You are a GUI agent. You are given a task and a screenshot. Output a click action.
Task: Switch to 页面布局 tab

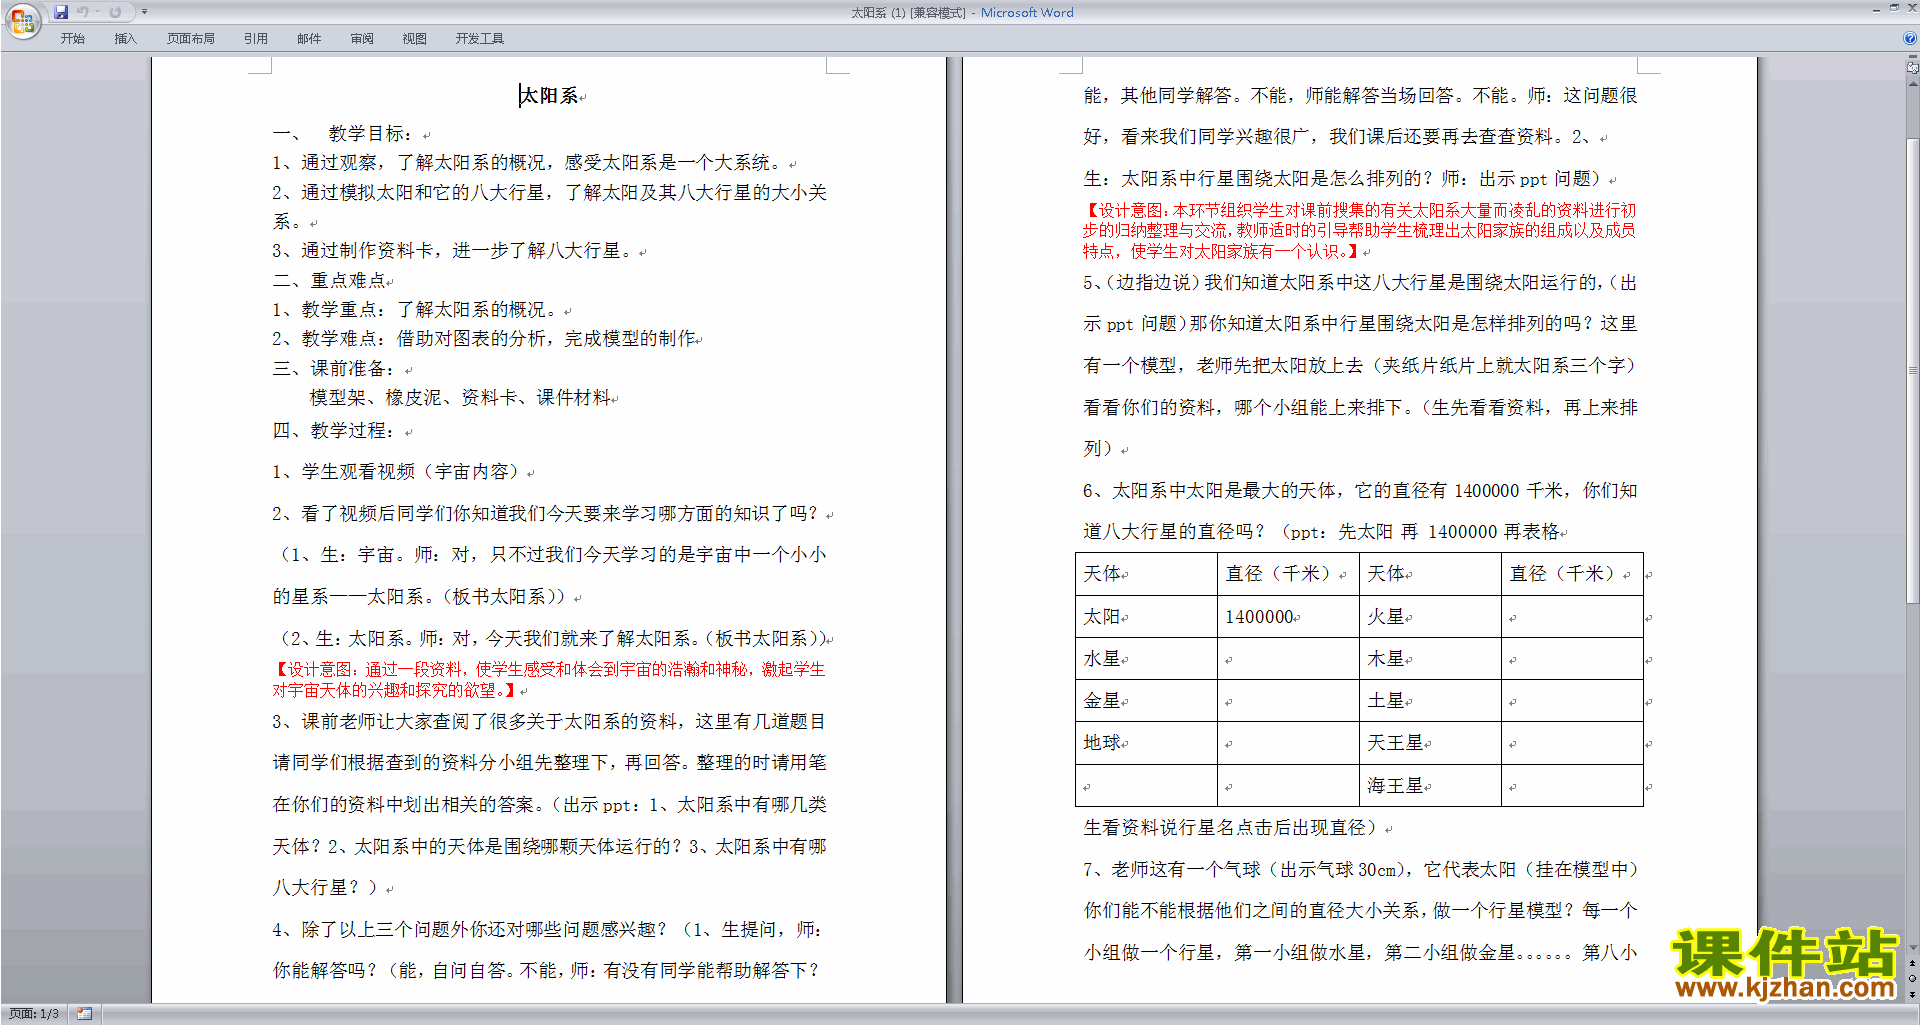click(191, 38)
